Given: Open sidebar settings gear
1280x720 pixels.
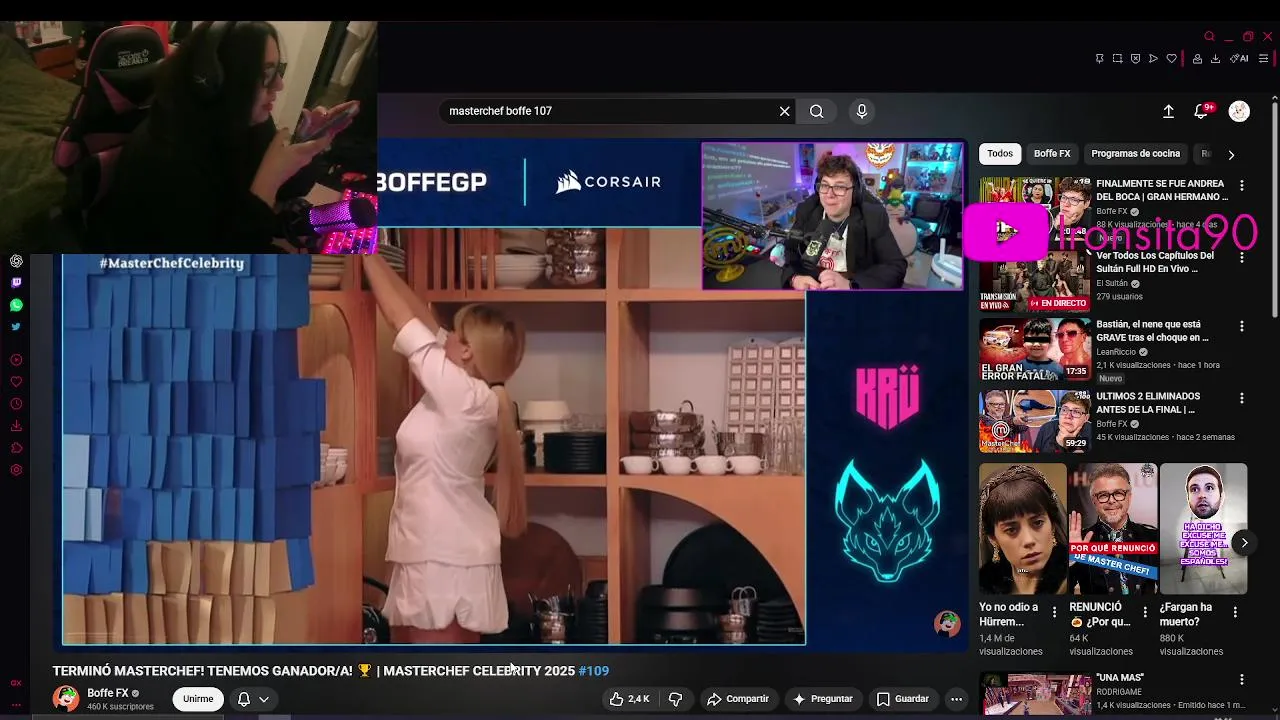Looking at the screenshot, I should coord(16,470).
